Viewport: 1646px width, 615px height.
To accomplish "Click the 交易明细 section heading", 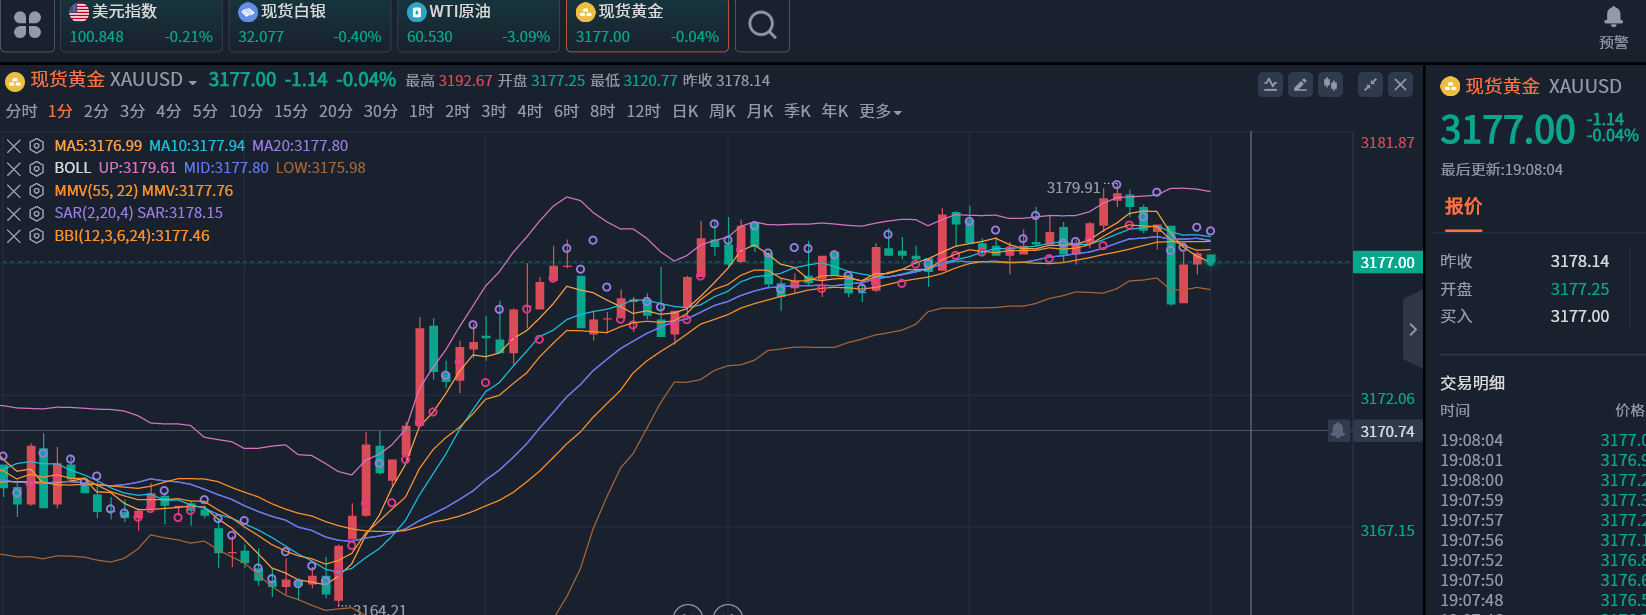I will click(1472, 383).
